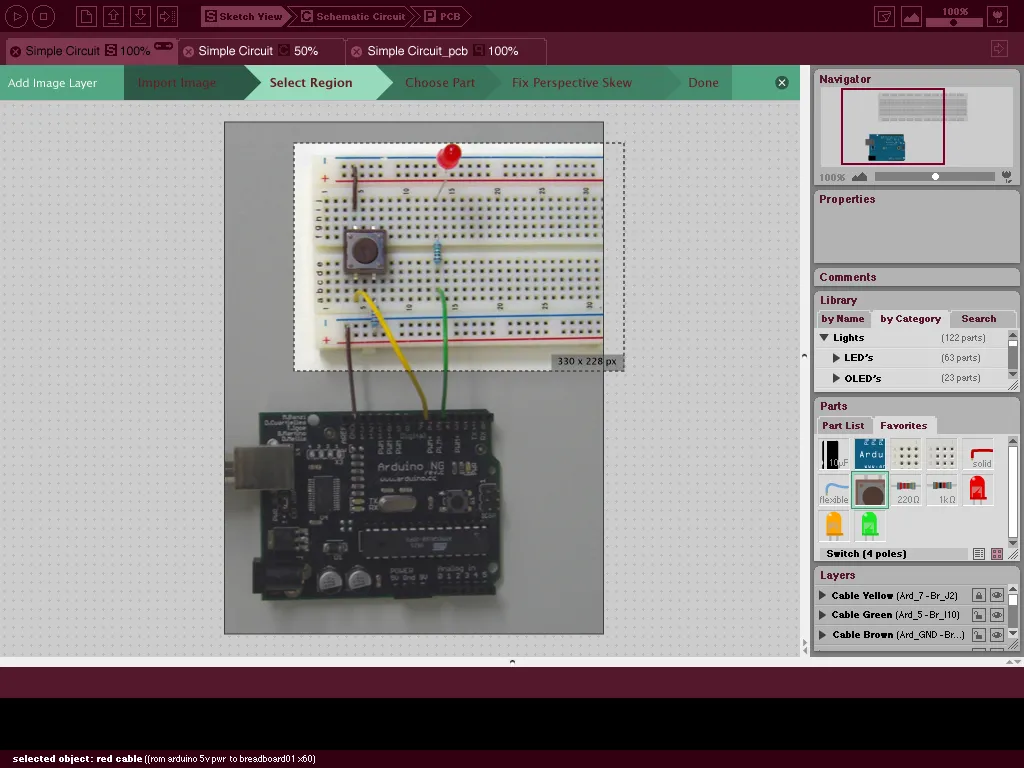Select the Arduino board part

[870, 454]
